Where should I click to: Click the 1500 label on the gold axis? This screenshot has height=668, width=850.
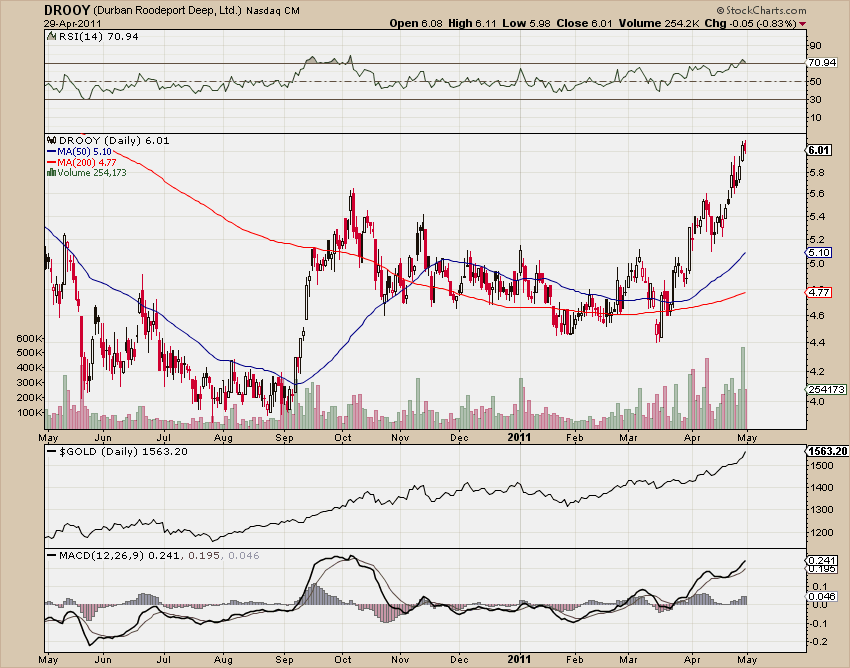click(822, 465)
